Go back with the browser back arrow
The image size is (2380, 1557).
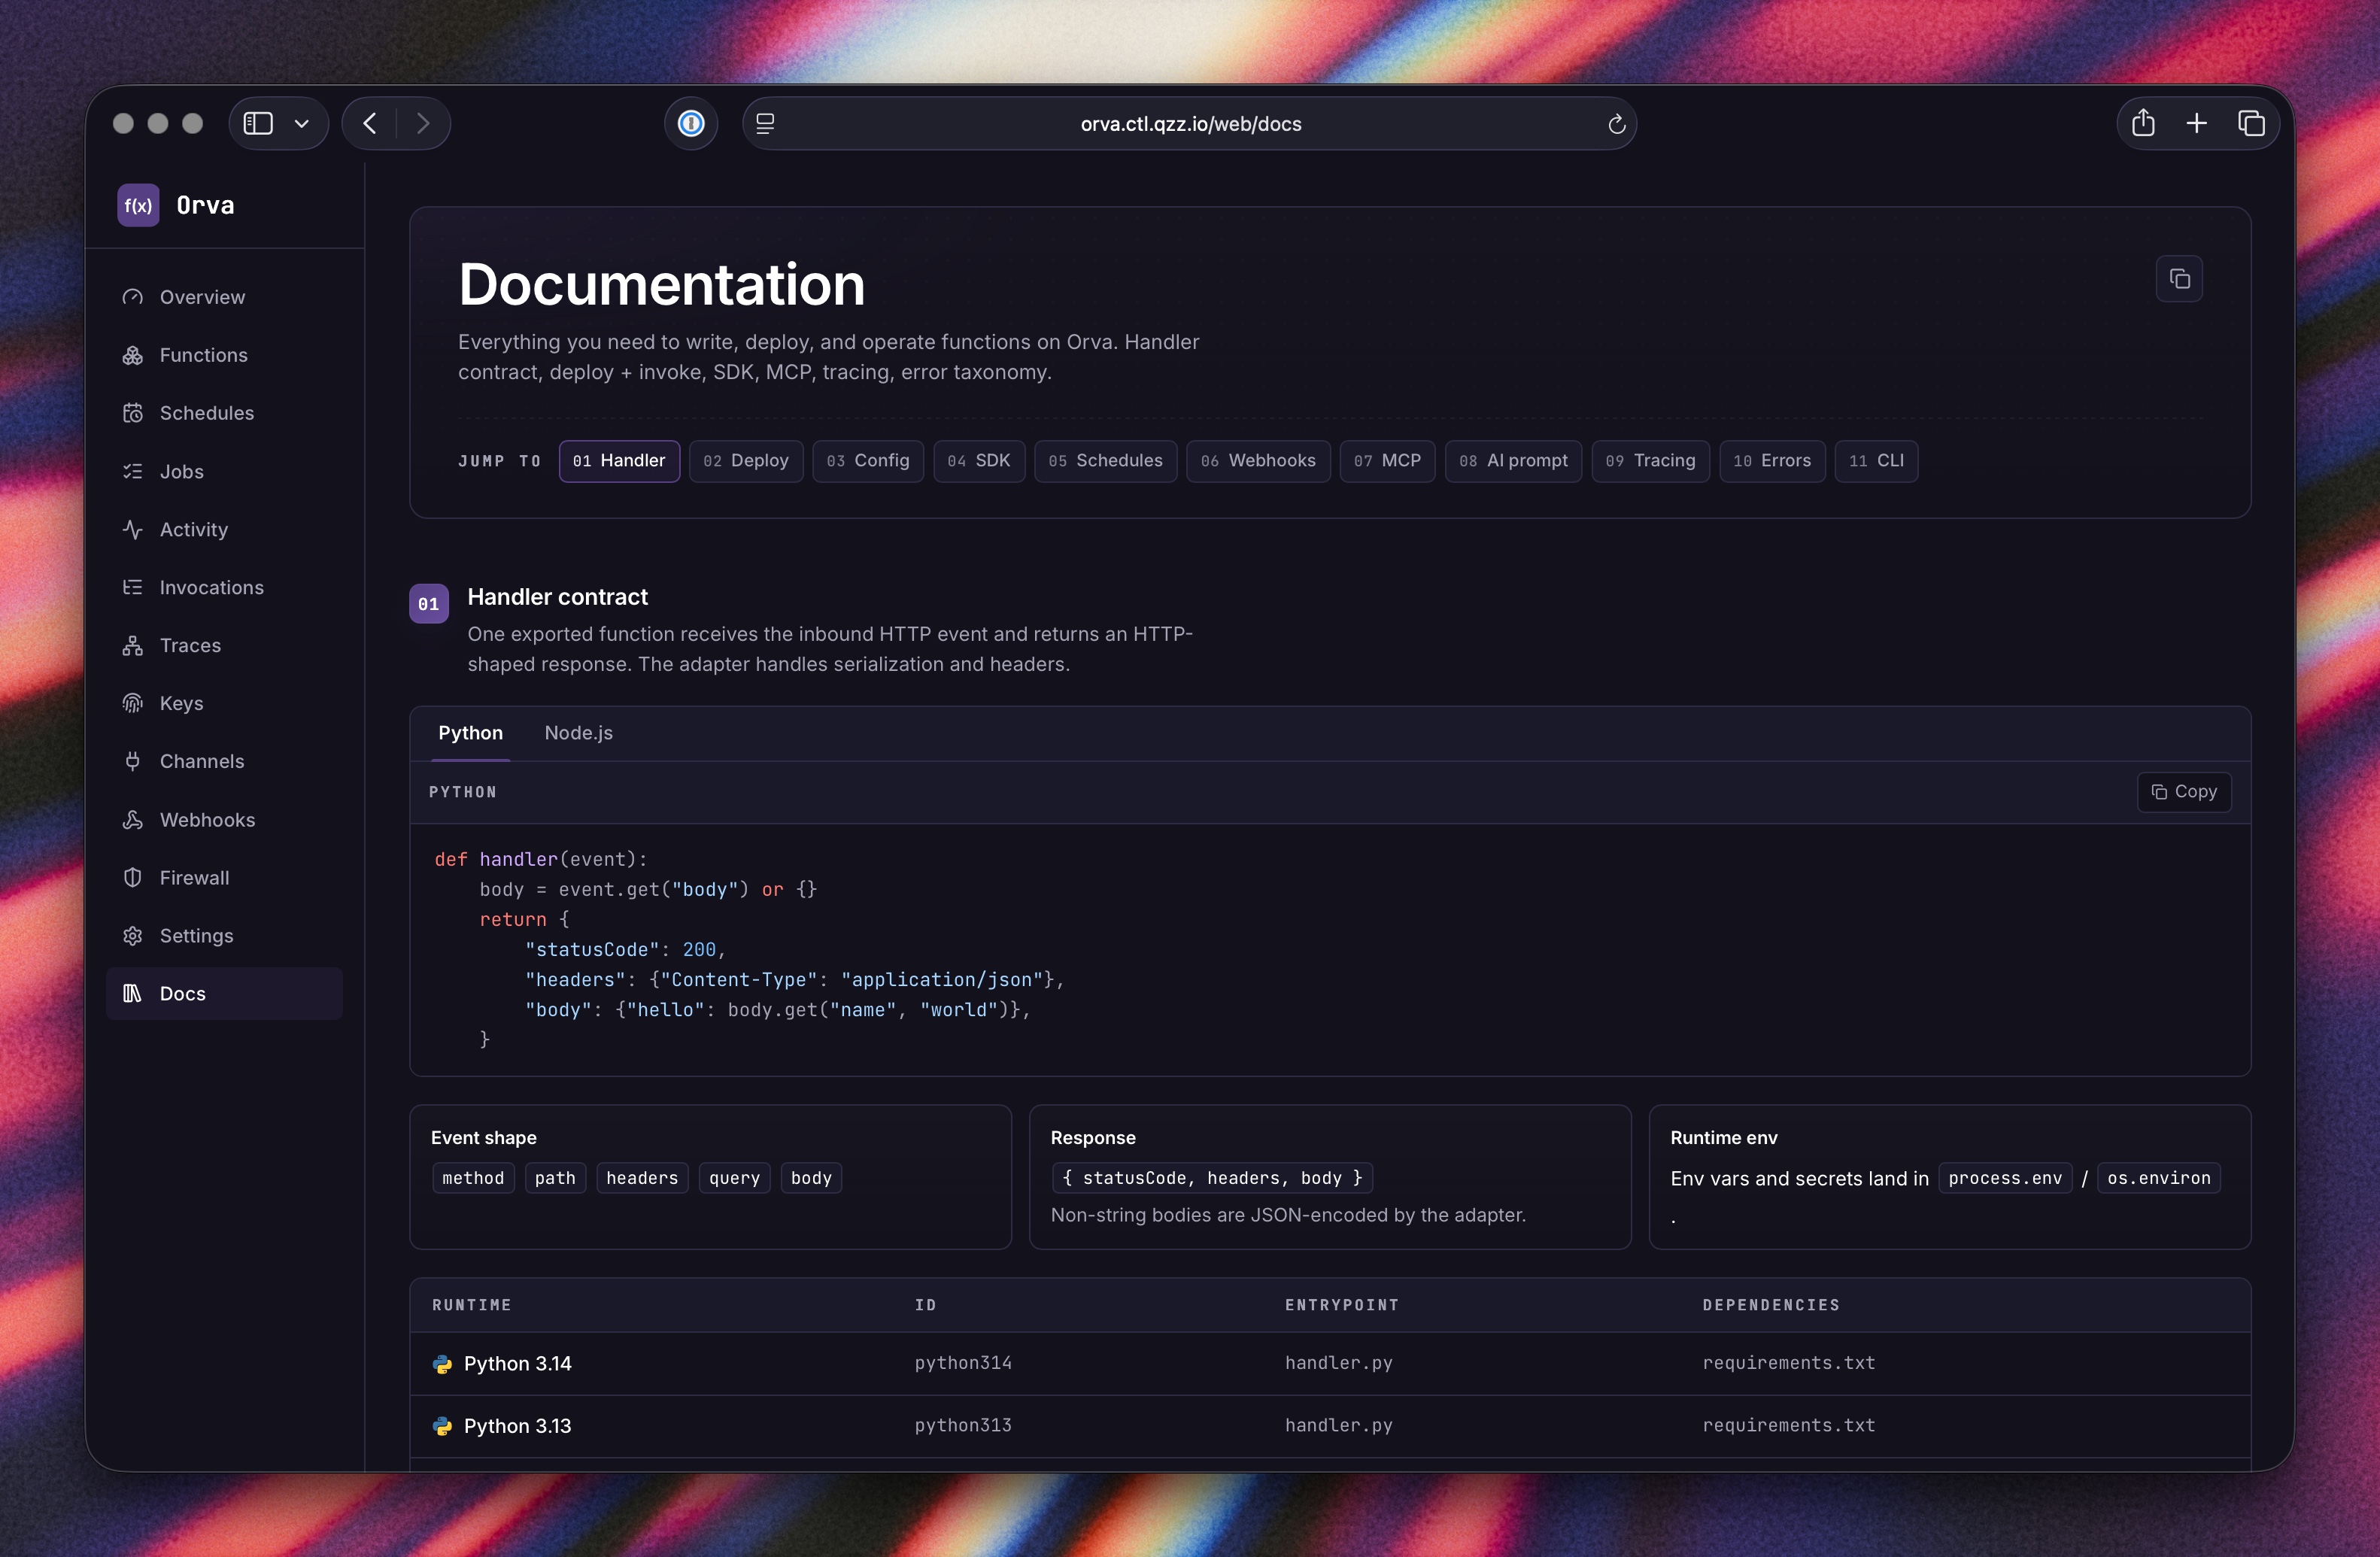(x=370, y=123)
